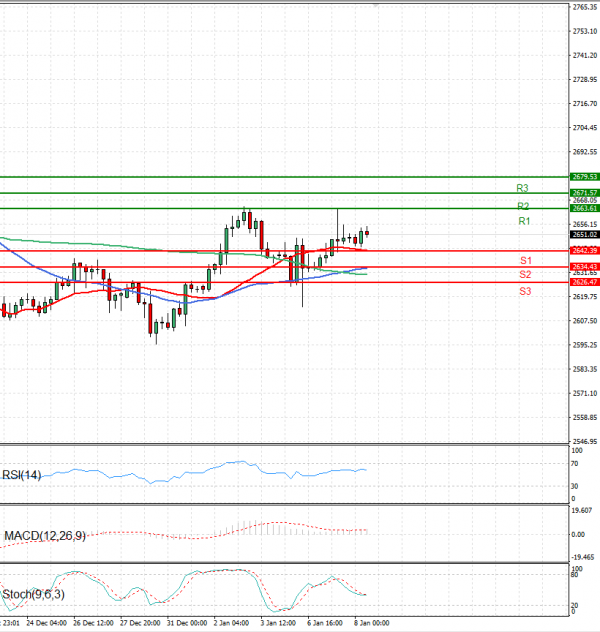
Task: Click the MACD scale value -19.465
Action: (x=583, y=557)
